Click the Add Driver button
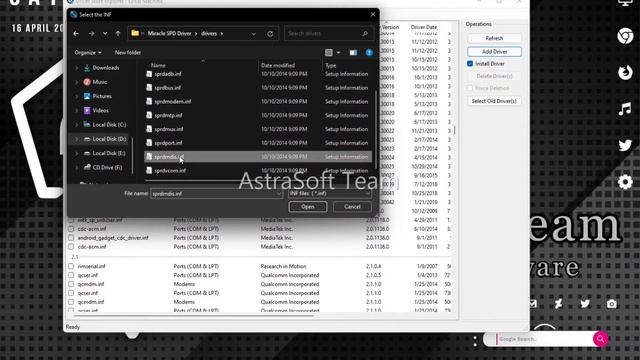Image resolution: width=640 pixels, height=360 pixels. (494, 52)
